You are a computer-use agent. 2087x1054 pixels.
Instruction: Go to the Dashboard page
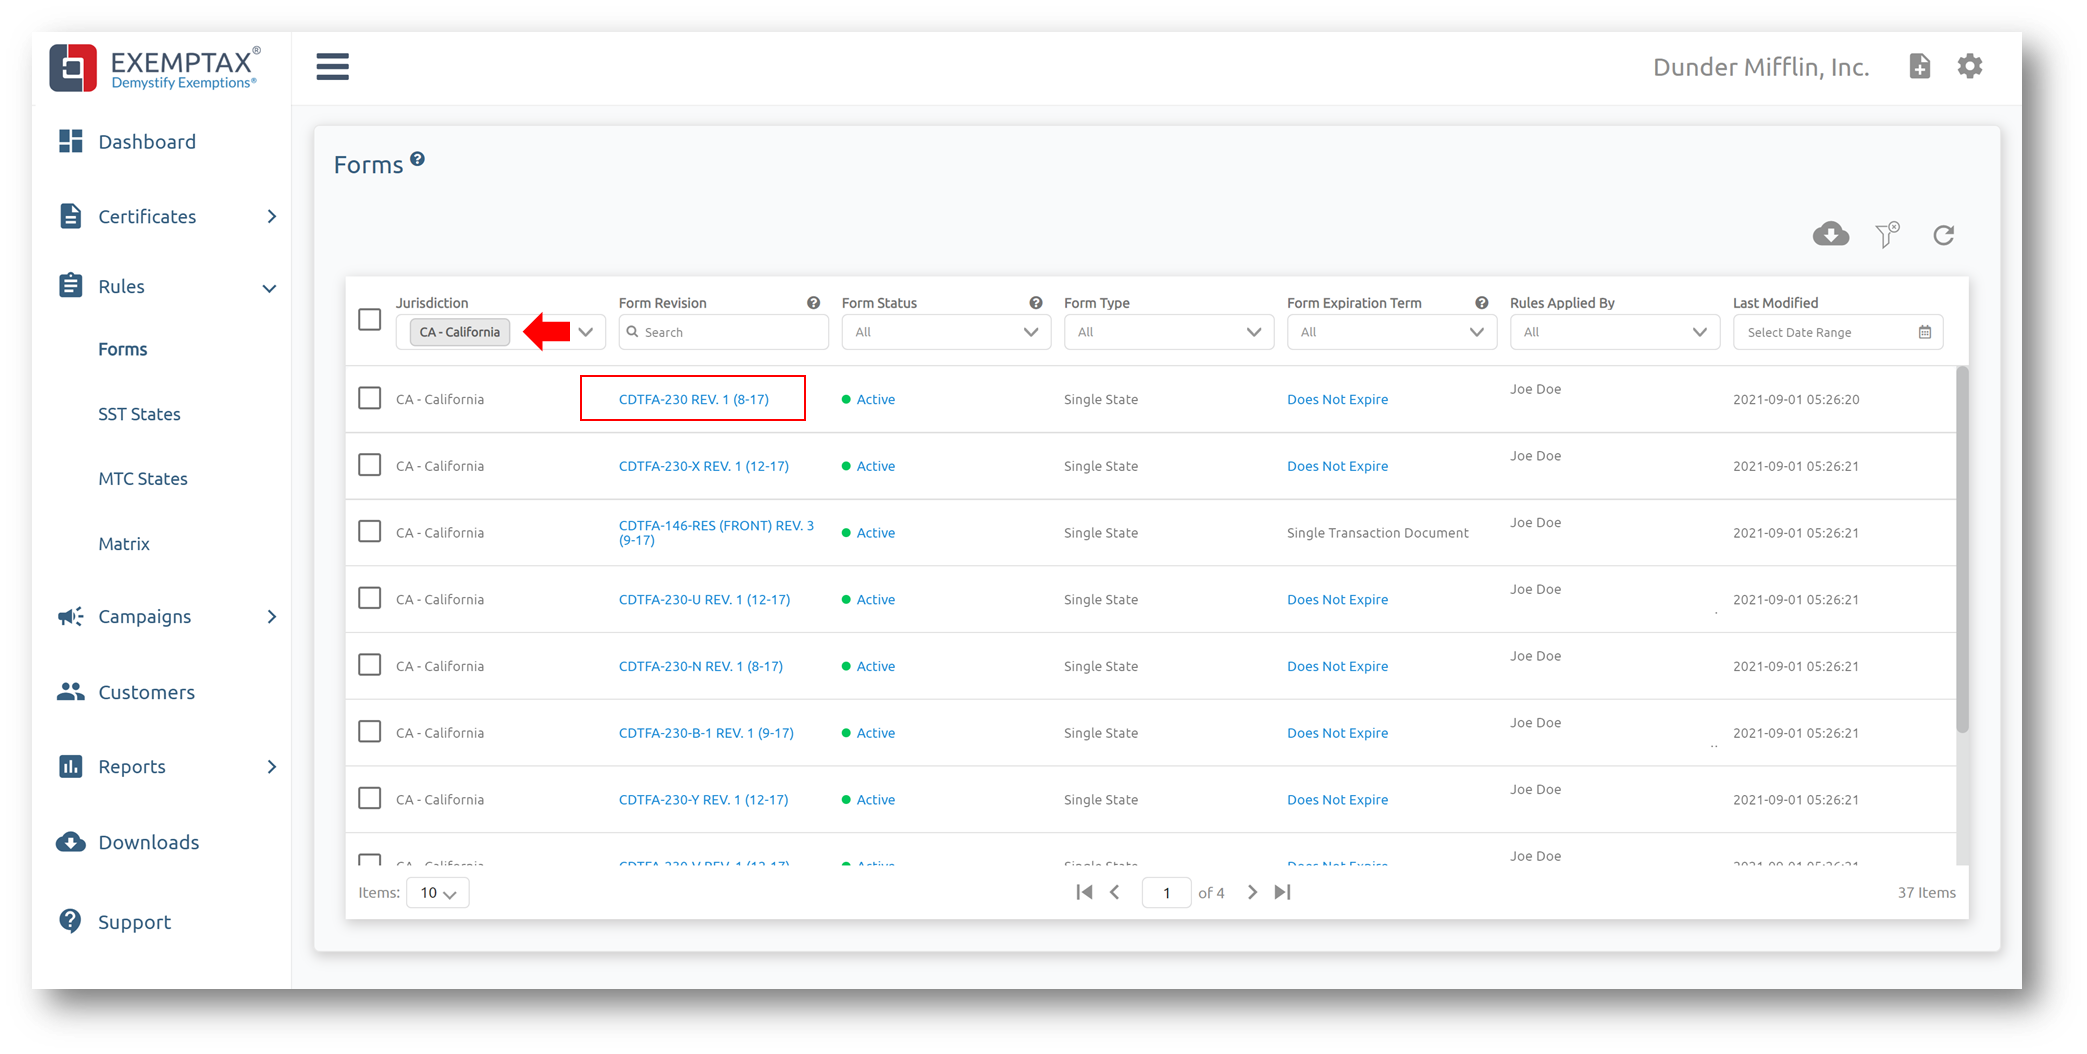tap(147, 141)
